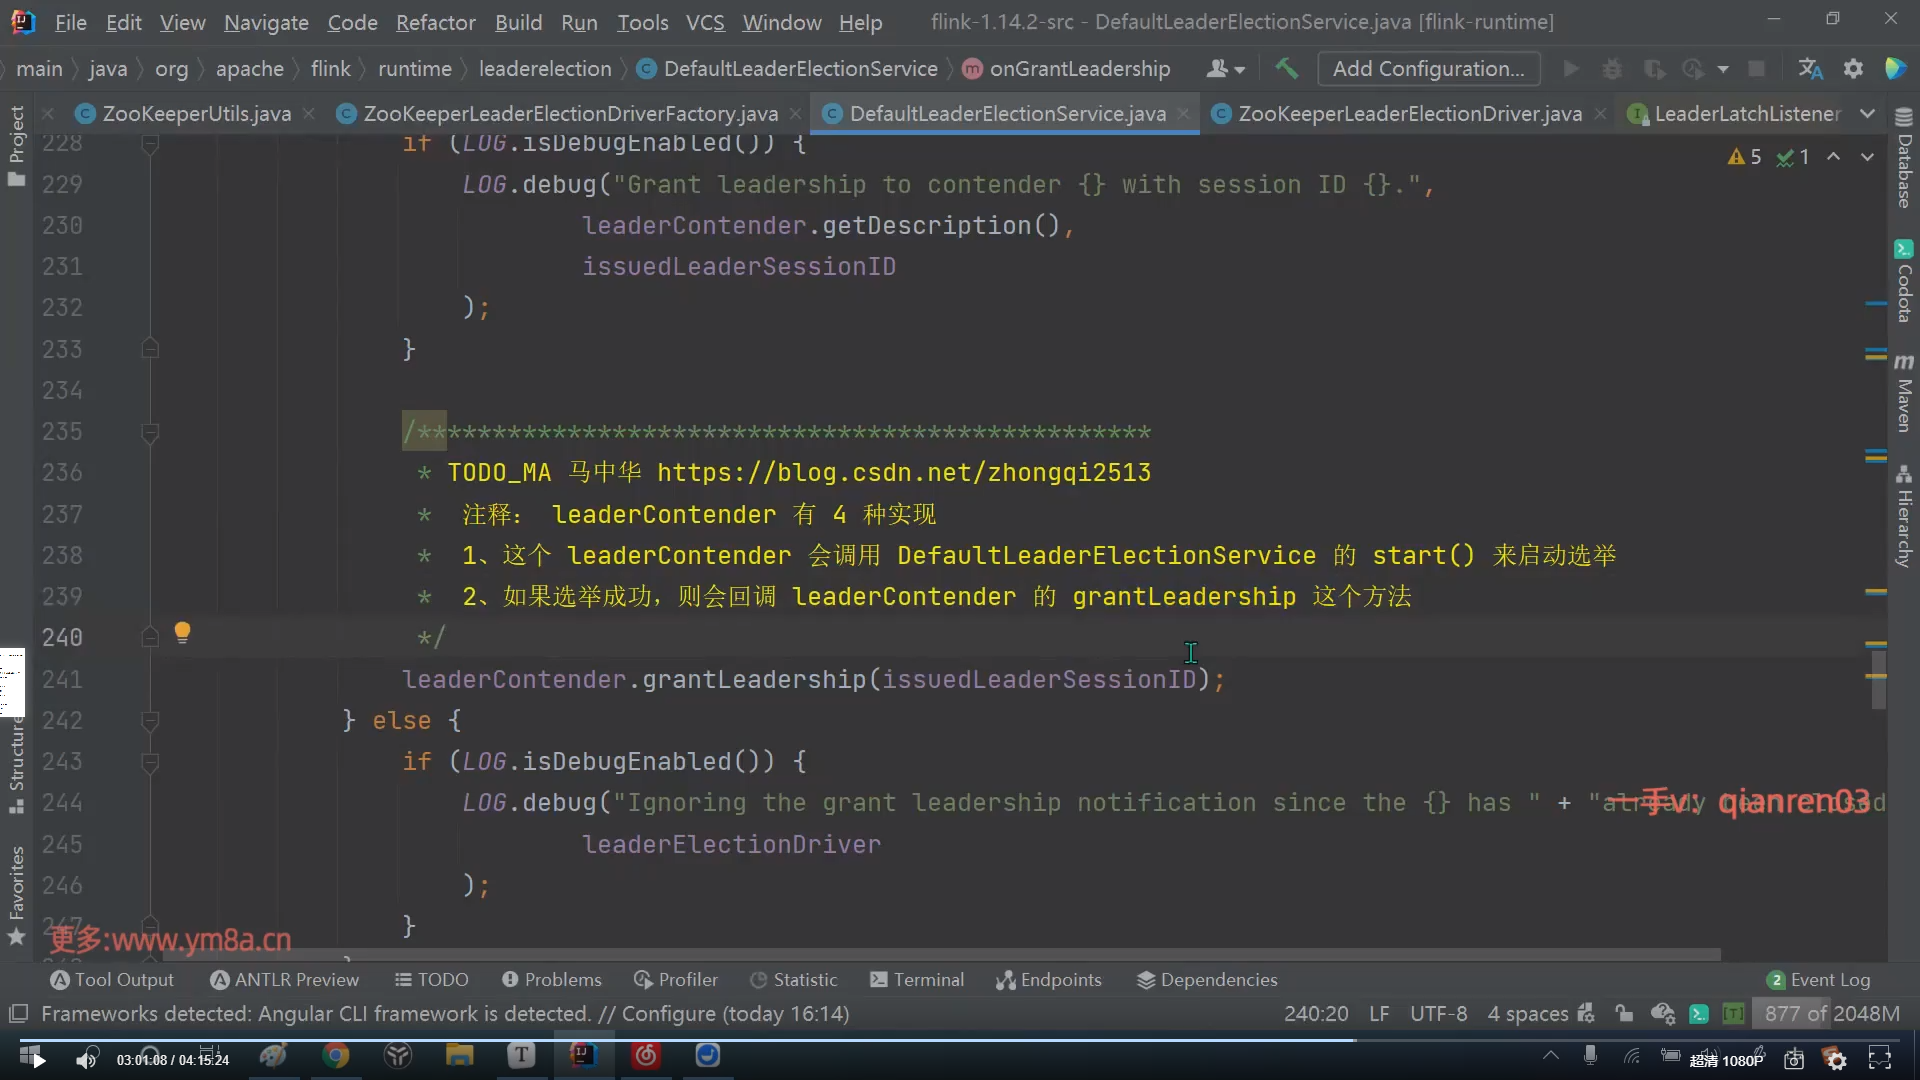The width and height of the screenshot is (1920, 1080).
Task: Open the Event Log panel
Action: coord(1818,980)
